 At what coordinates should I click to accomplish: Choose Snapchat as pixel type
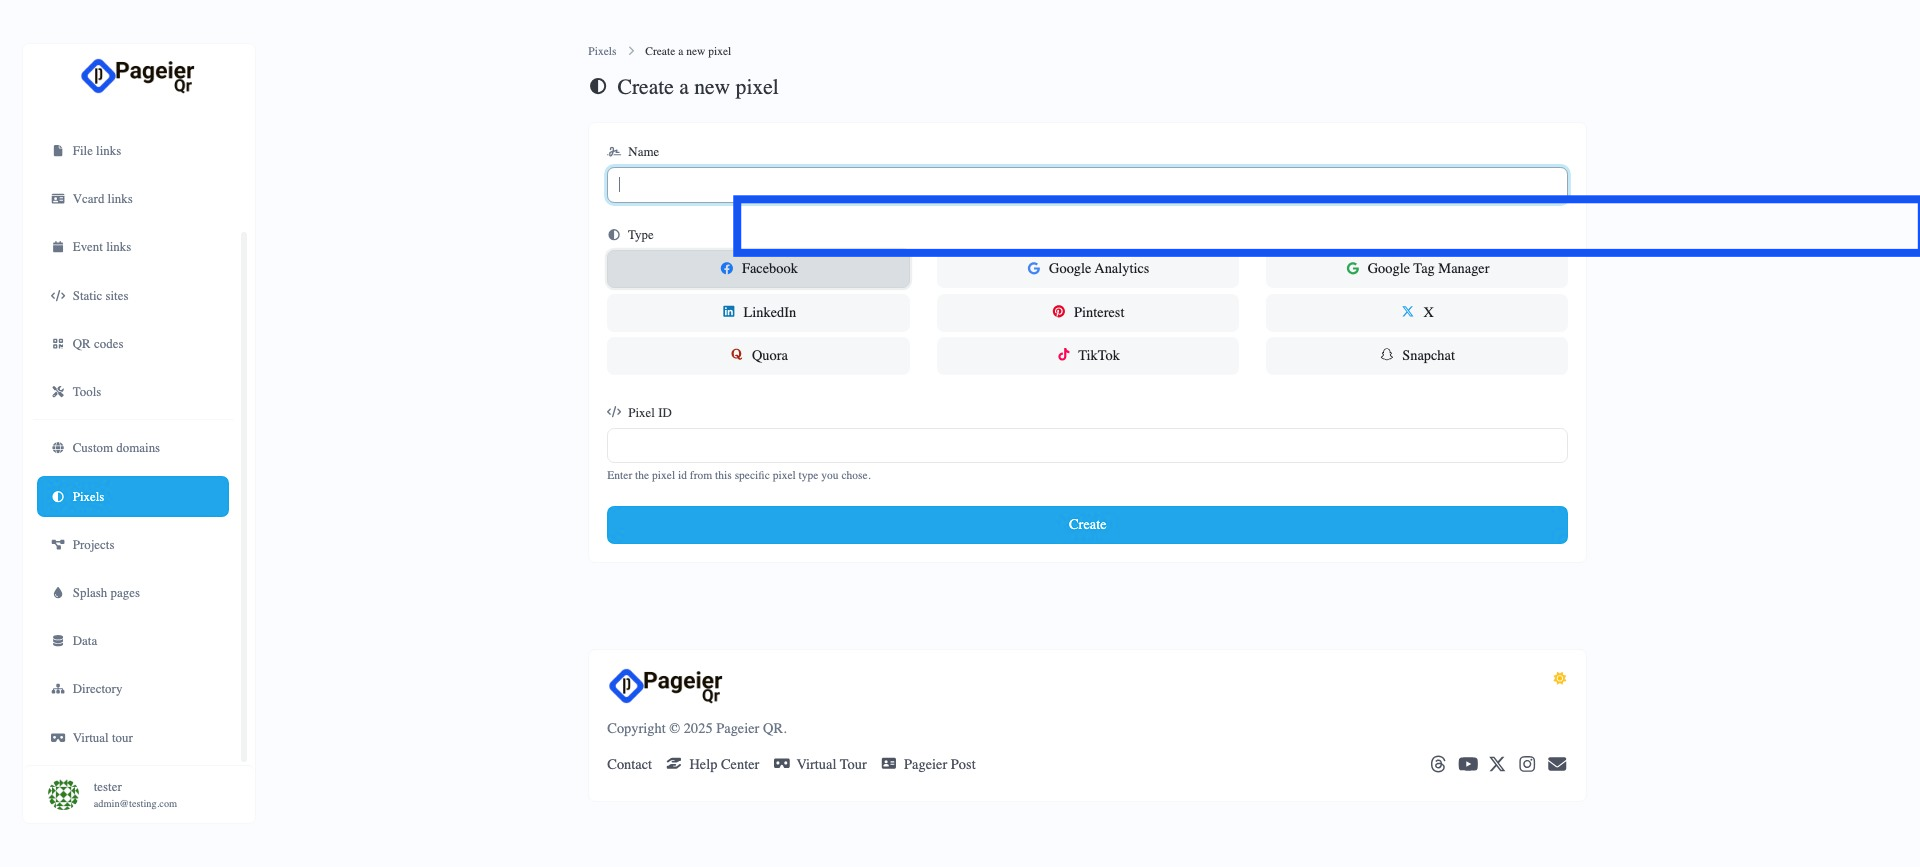(1416, 356)
